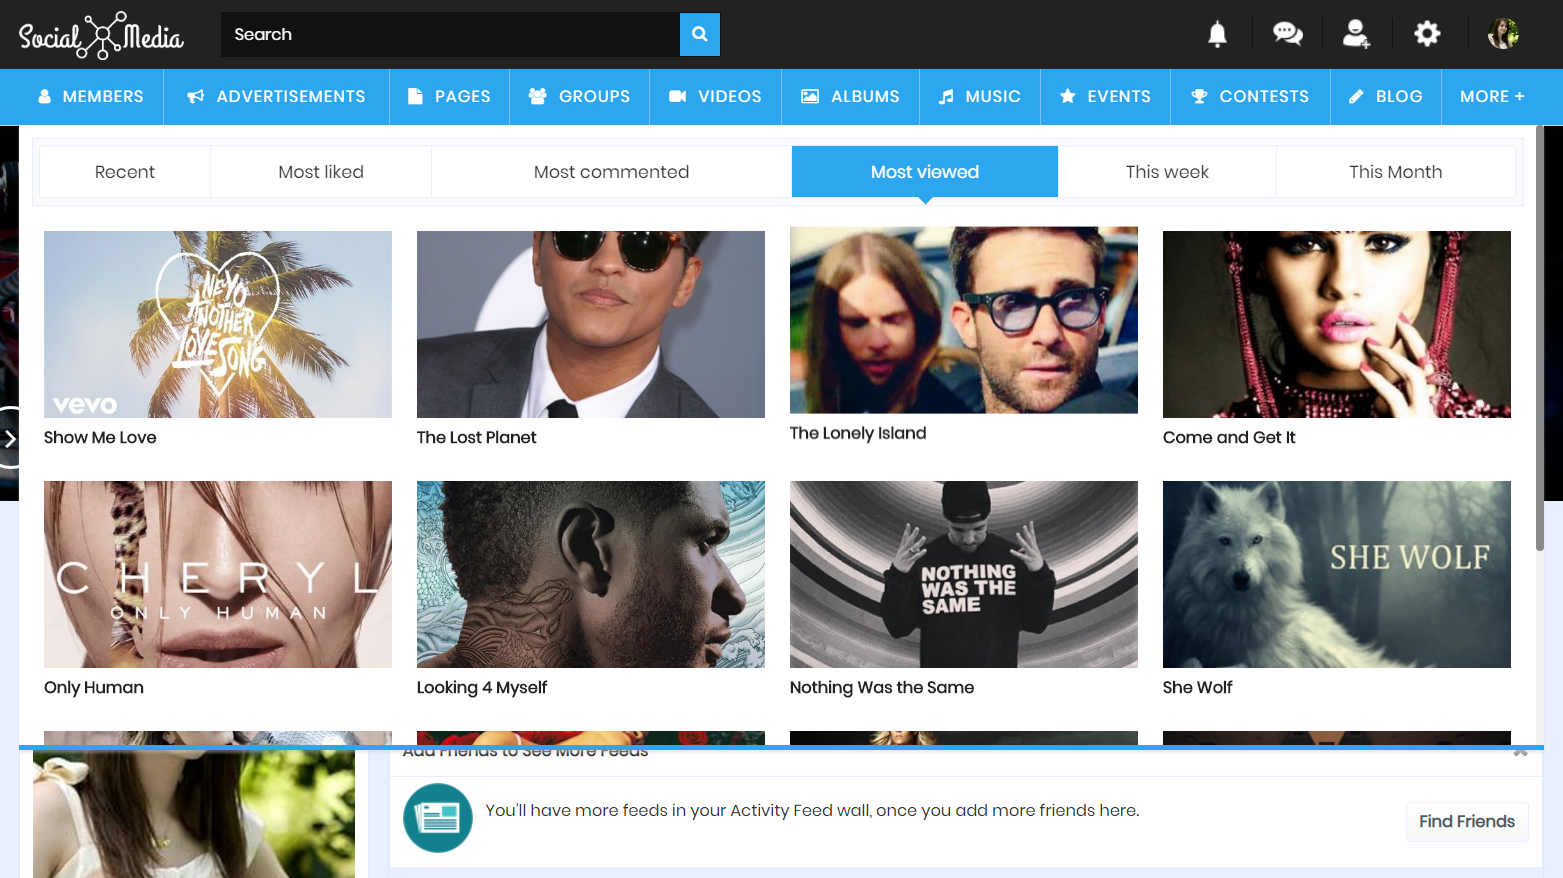Image resolution: width=1563 pixels, height=878 pixels.
Task: Click the Nothing Was the Same title
Action: [x=882, y=688]
